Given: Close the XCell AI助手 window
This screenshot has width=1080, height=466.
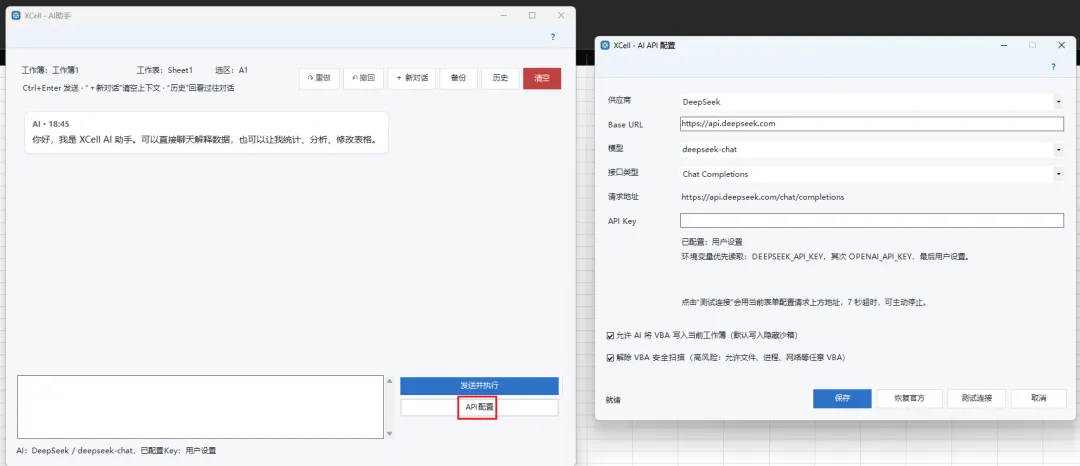Looking at the screenshot, I should [x=561, y=15].
